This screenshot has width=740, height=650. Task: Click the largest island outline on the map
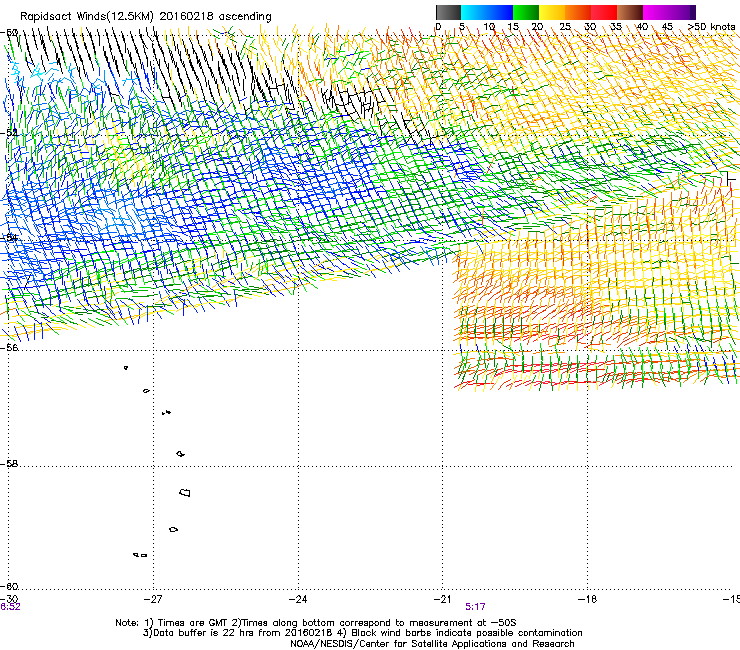185,493
